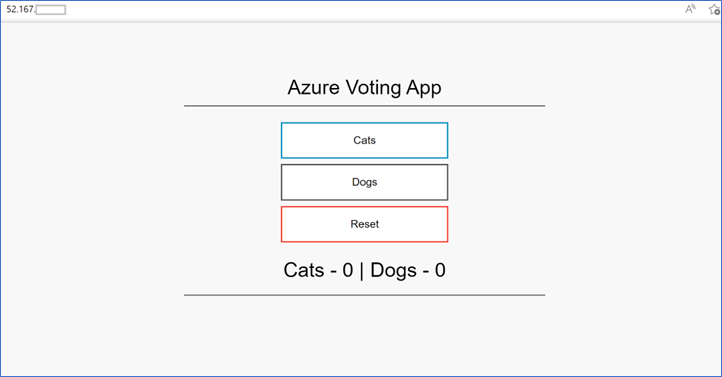Image resolution: width=722 pixels, height=377 pixels.
Task: Click blank page area beneath bottom divider
Action: click(x=364, y=336)
